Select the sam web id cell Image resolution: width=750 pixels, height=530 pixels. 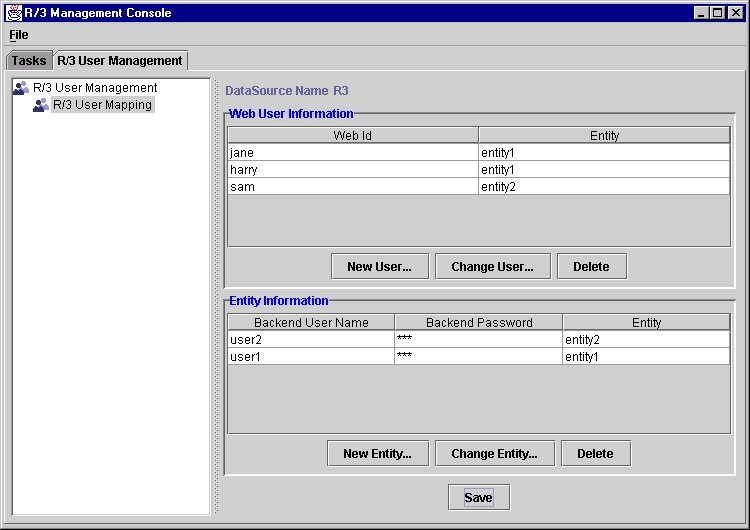(x=353, y=187)
